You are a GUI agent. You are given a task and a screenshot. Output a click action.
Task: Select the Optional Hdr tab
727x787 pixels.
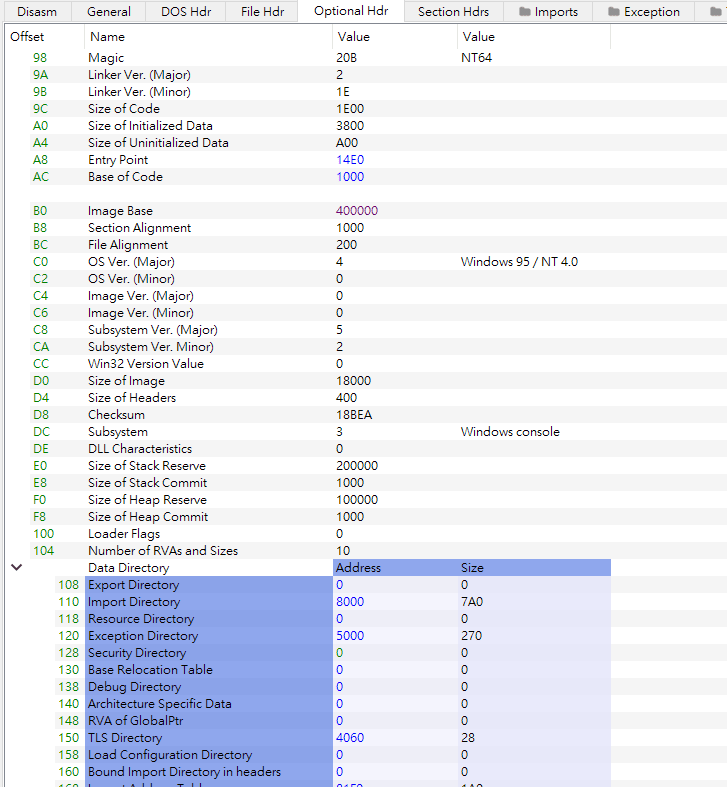pos(351,11)
